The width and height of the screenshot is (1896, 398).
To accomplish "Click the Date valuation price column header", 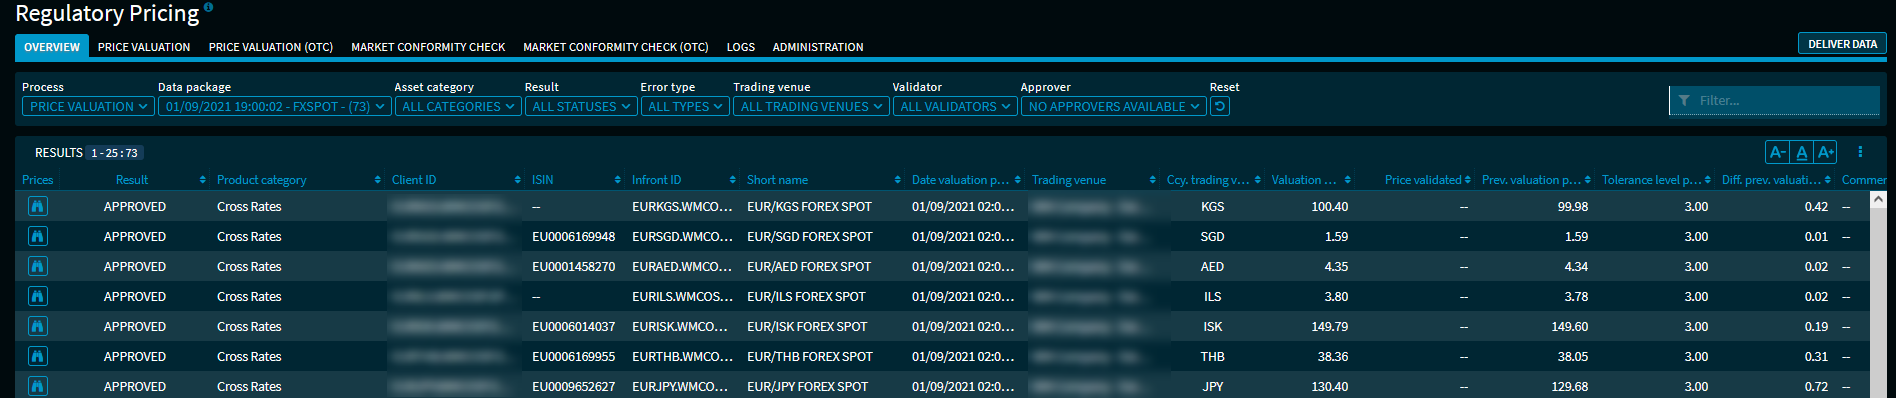I will 960,180.
